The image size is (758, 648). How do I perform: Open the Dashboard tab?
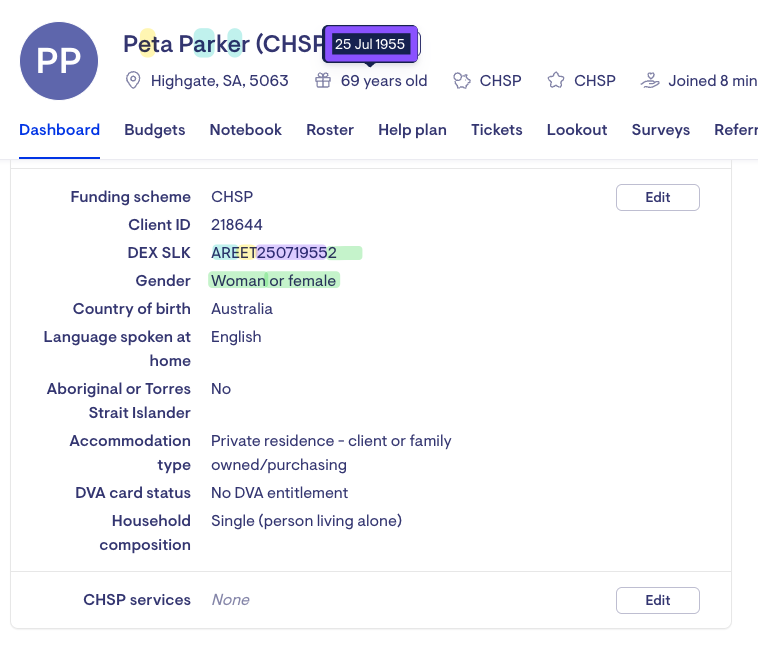tap(59, 130)
